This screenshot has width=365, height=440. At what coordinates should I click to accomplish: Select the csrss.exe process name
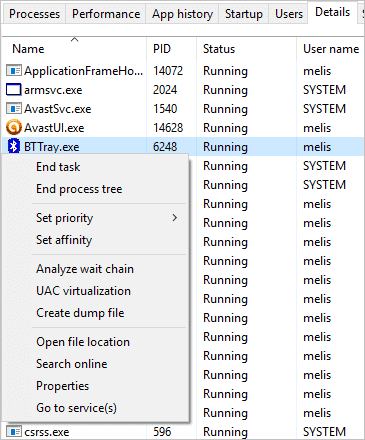(47, 432)
